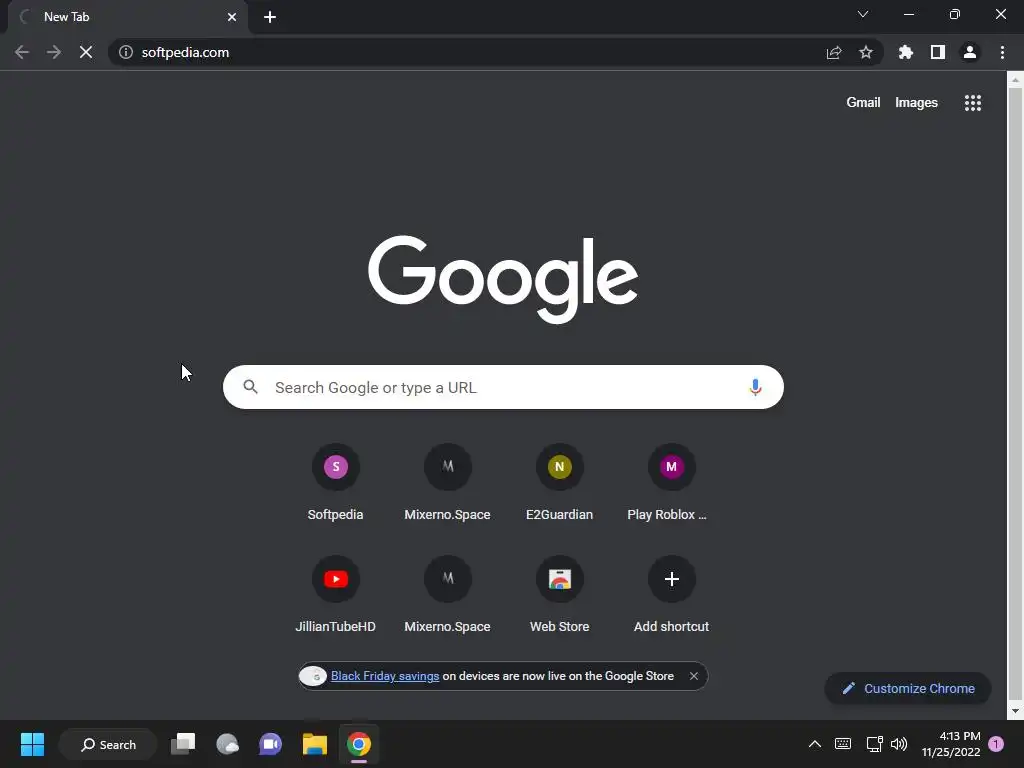The image size is (1024, 768).
Task: Open the notification count badge
Action: tap(996, 744)
